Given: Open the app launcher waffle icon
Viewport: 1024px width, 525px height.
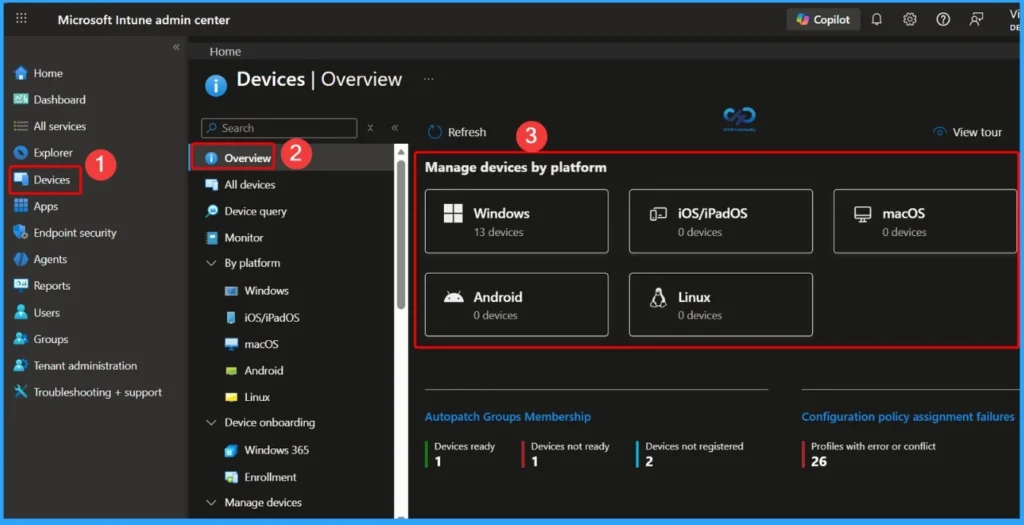Looking at the screenshot, I should pyautogui.click(x=22, y=18).
